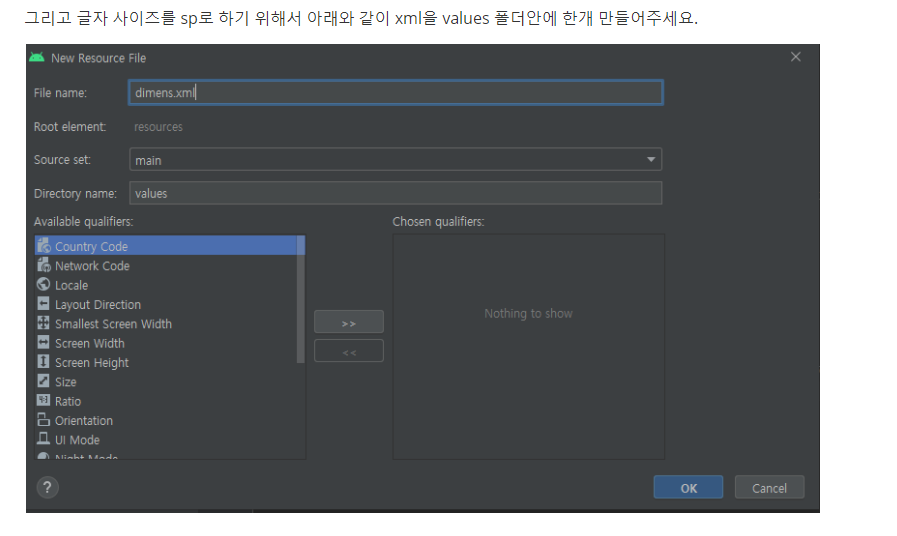Click the Screen Height icon

43,362
